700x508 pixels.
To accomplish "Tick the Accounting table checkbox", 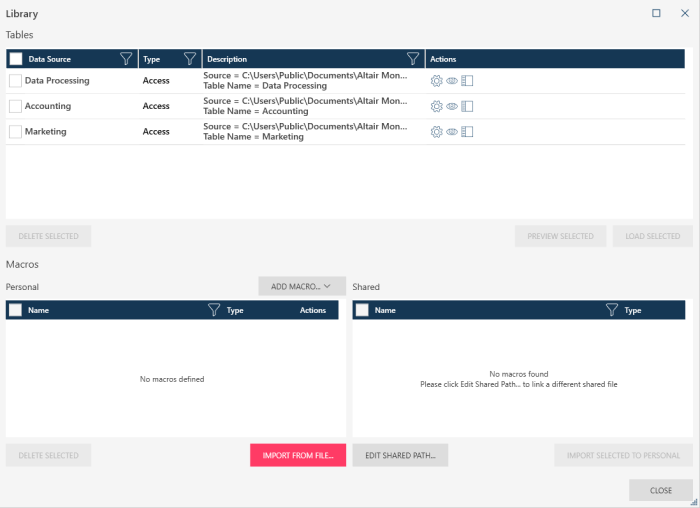I will tap(15, 106).
